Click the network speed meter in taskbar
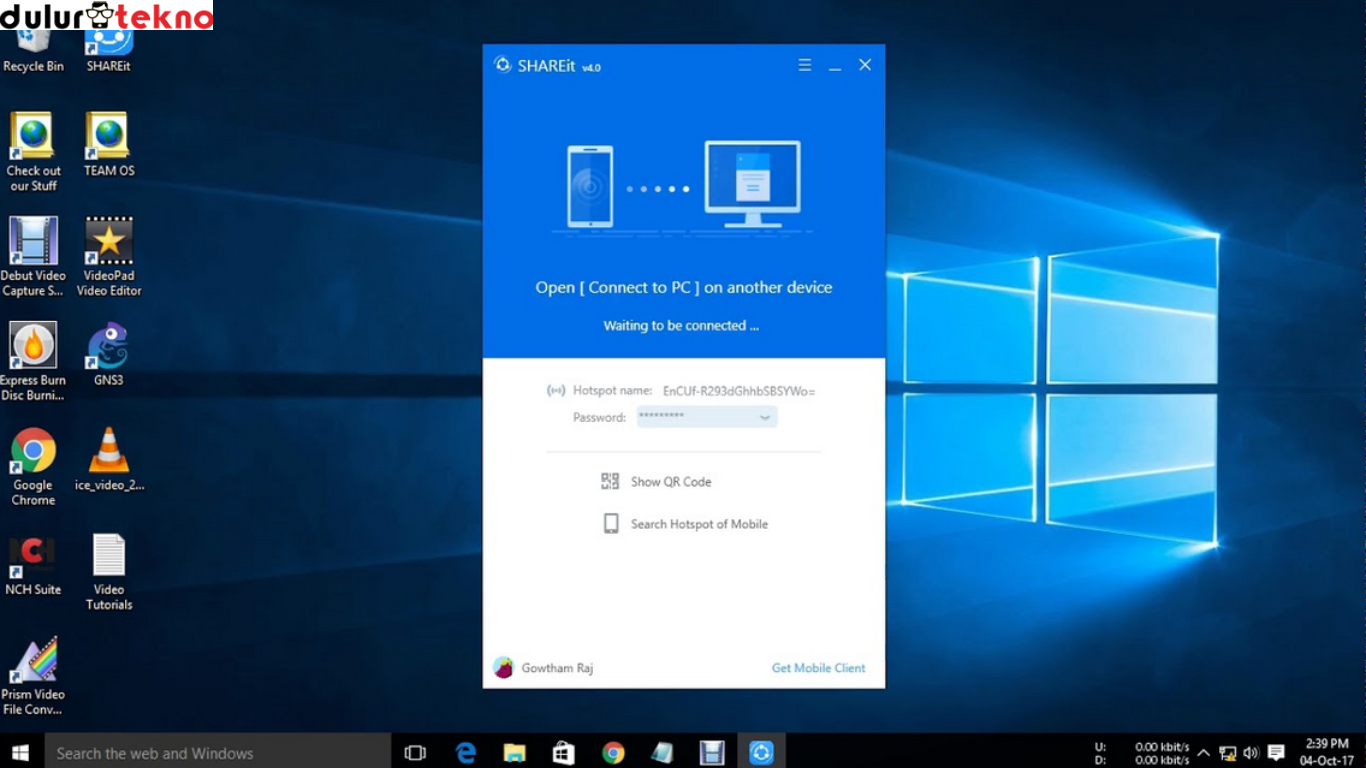This screenshot has height=768, width=1366. (1142, 753)
